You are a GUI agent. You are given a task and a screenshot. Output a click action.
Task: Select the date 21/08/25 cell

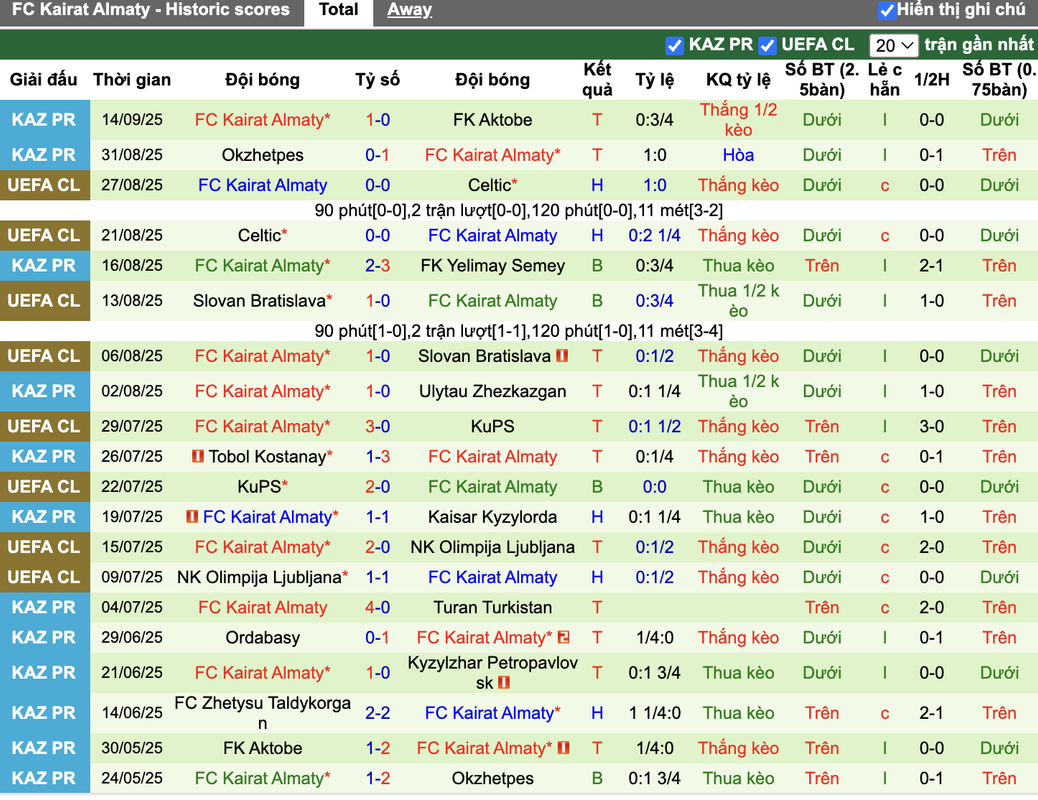[x=132, y=235]
